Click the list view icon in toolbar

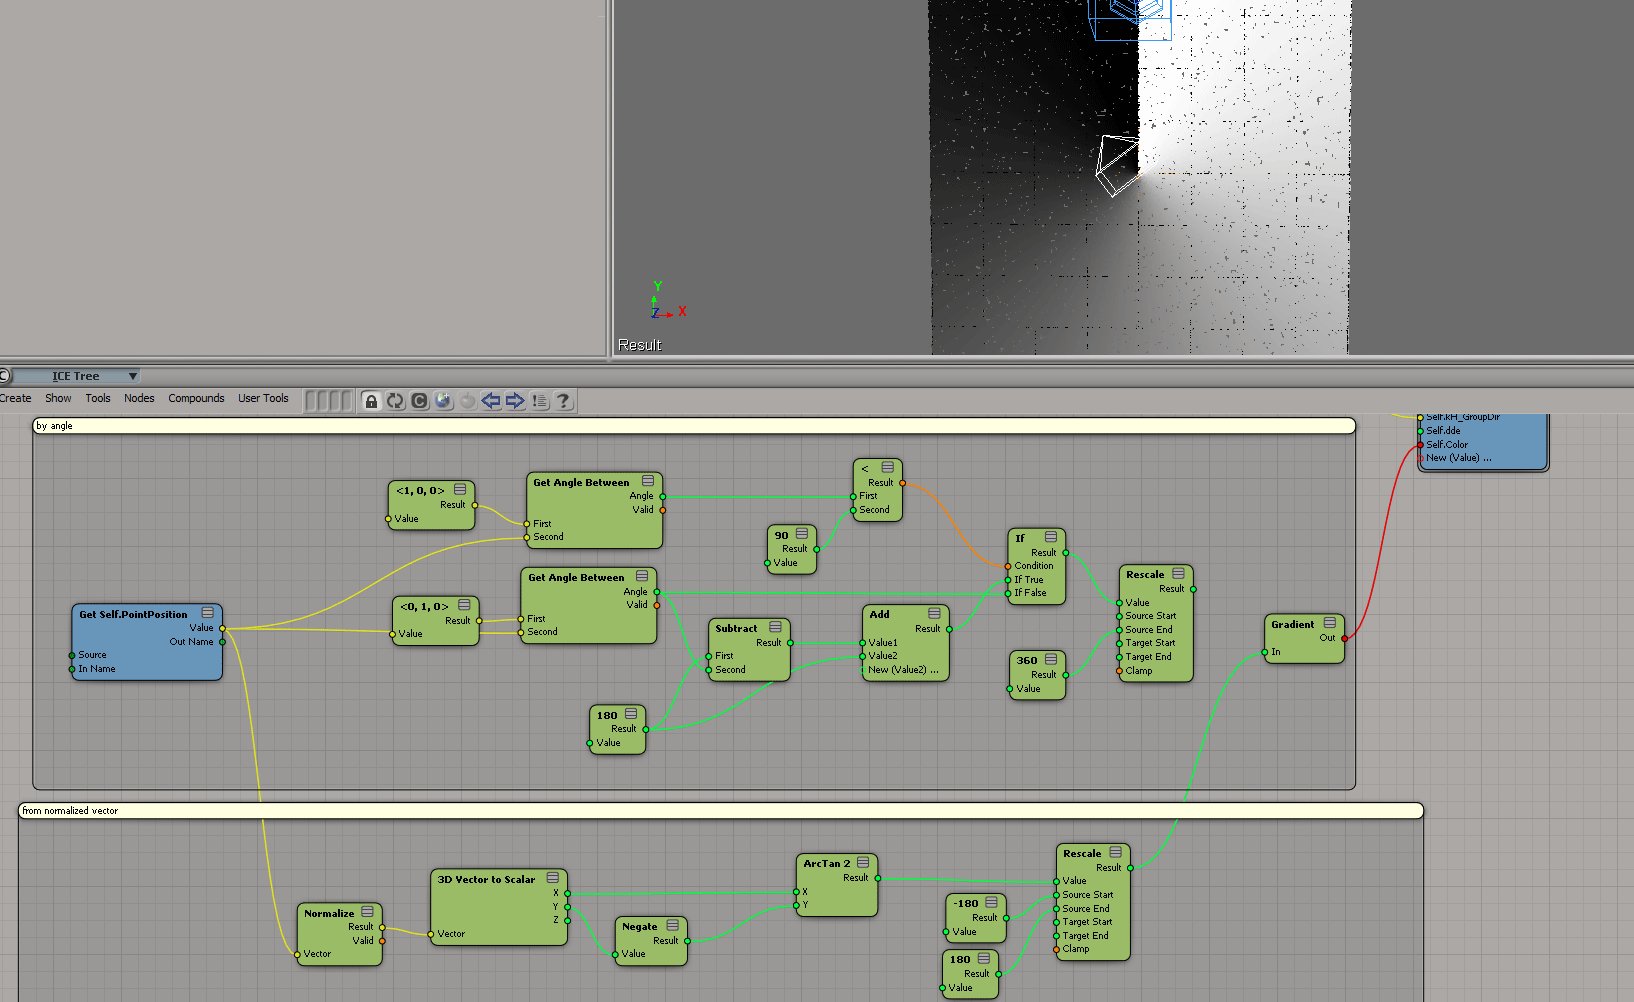(540, 401)
